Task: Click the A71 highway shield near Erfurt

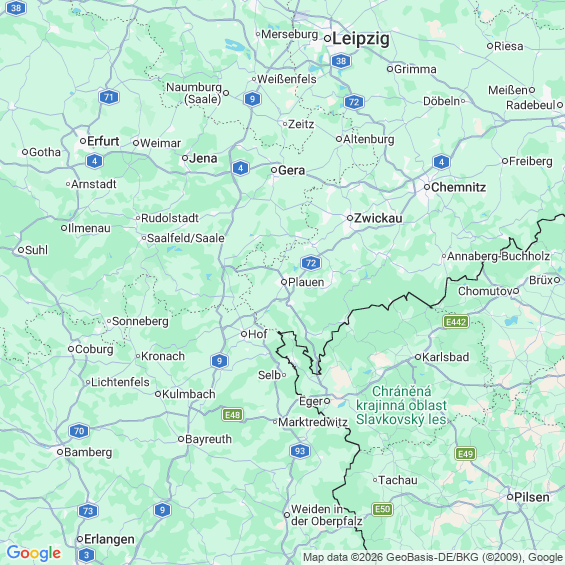Action: 109,97
